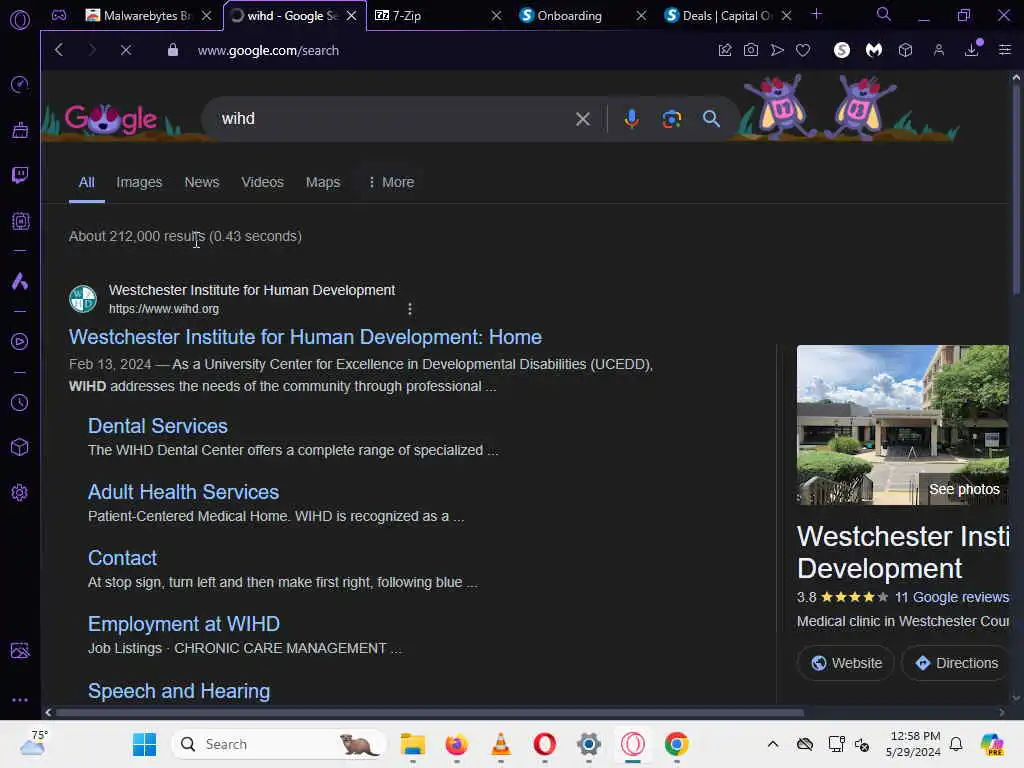Open the CPU chip icon in sidebar
The image size is (1024, 768).
(x=20, y=221)
